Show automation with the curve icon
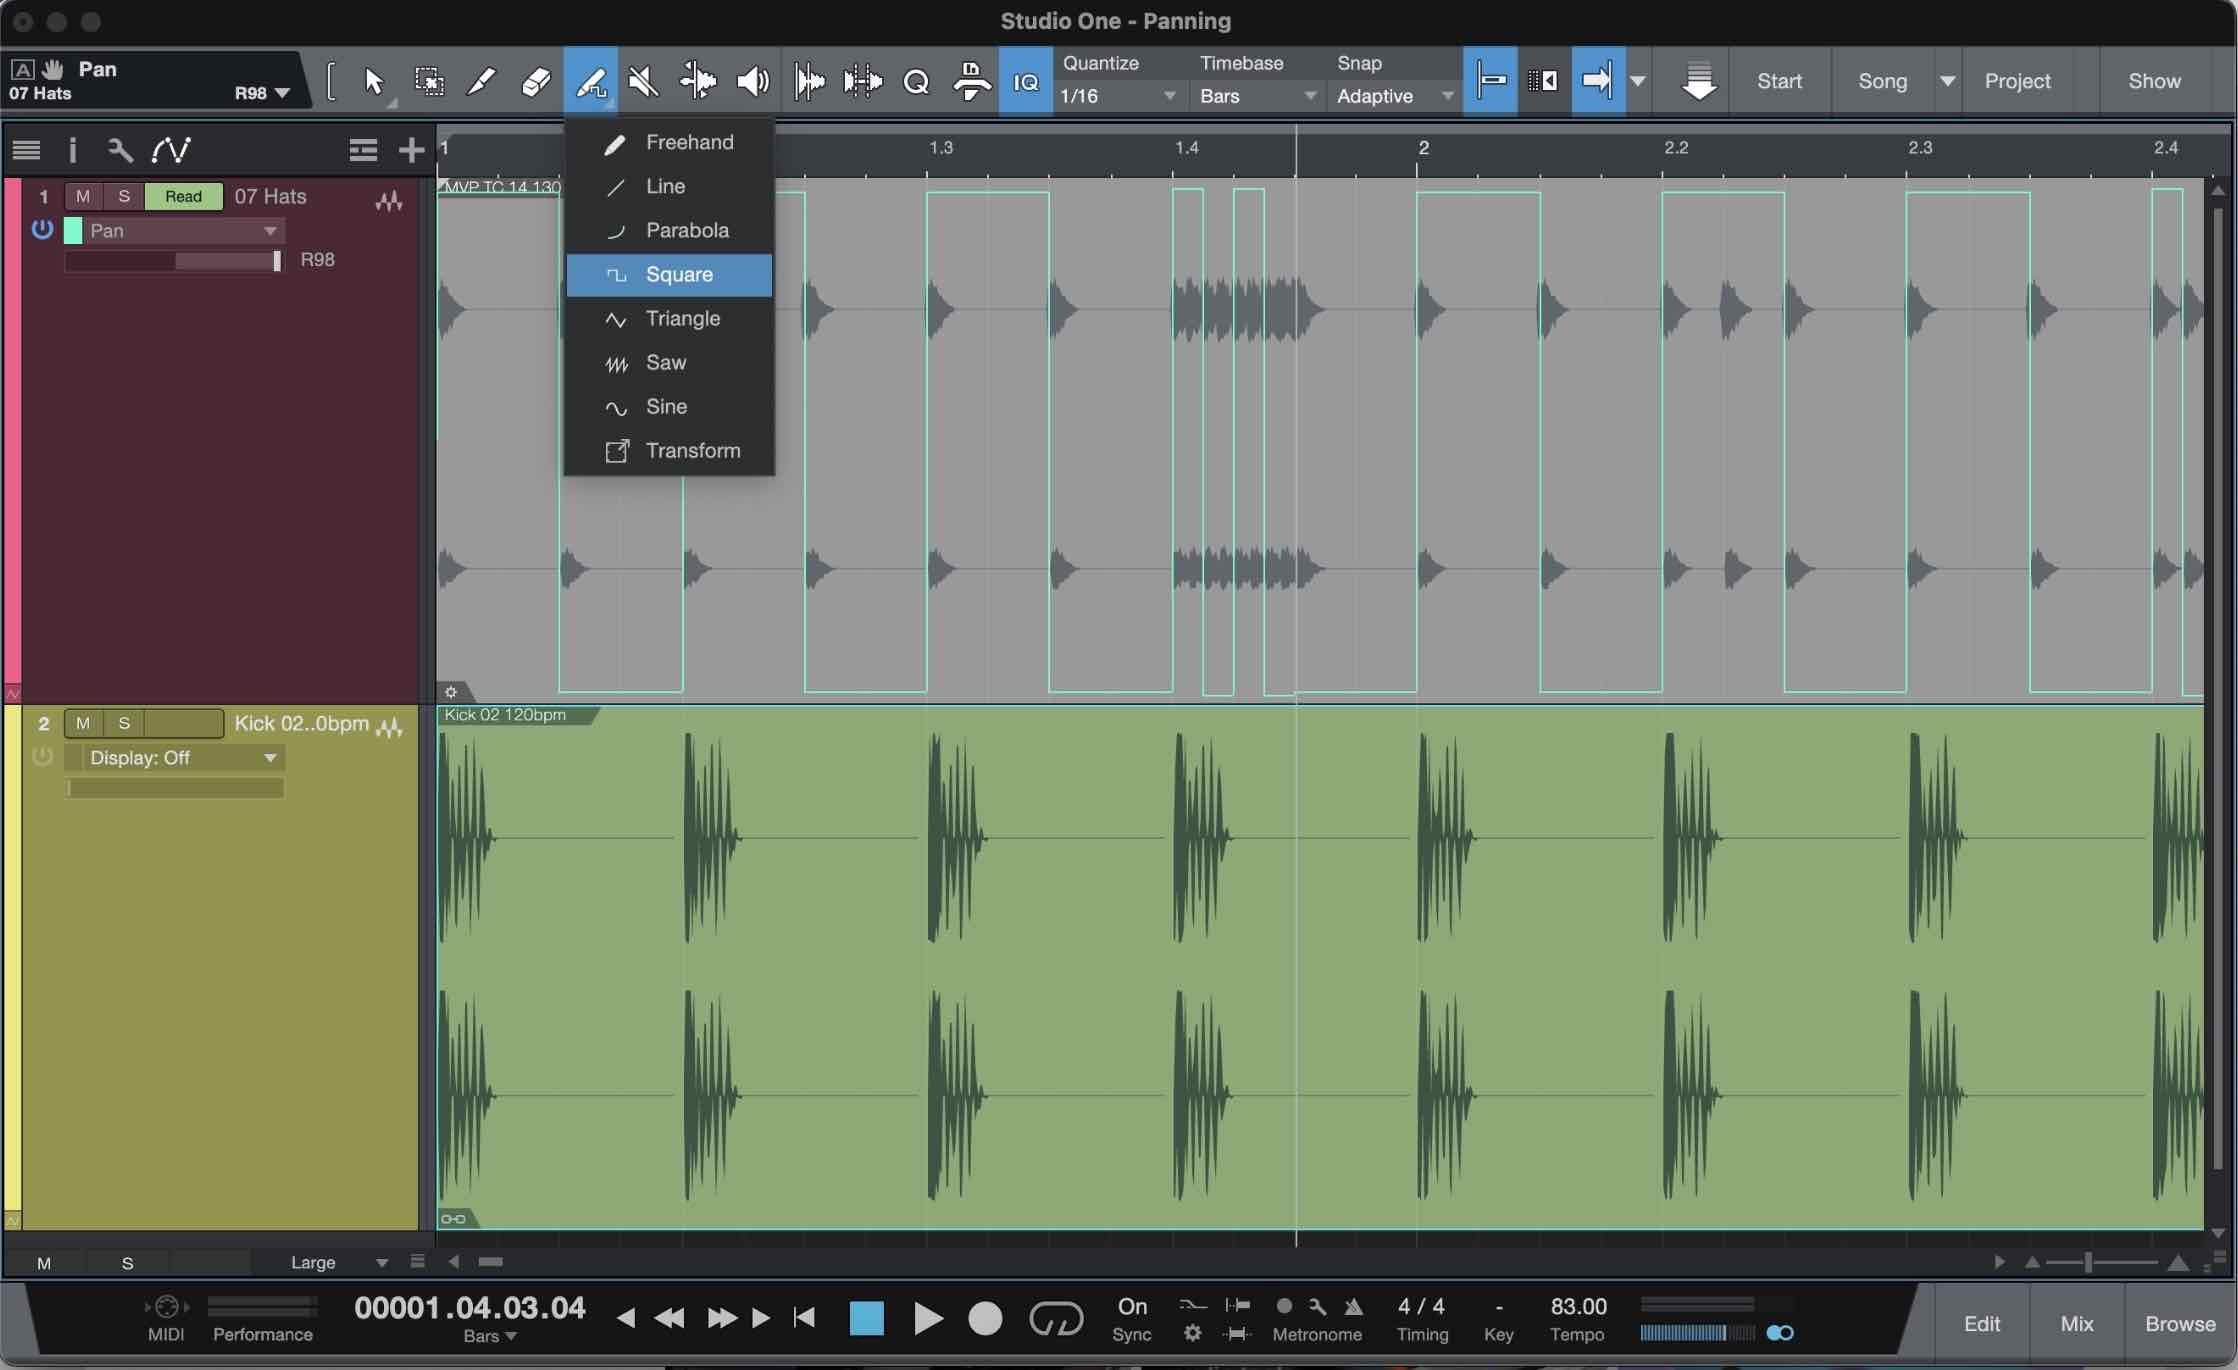2238x1370 pixels. (x=171, y=150)
